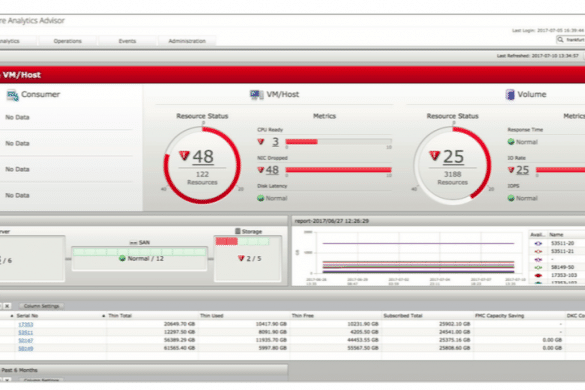
Task: Click the Storage cabinet icon
Action: click(238, 231)
